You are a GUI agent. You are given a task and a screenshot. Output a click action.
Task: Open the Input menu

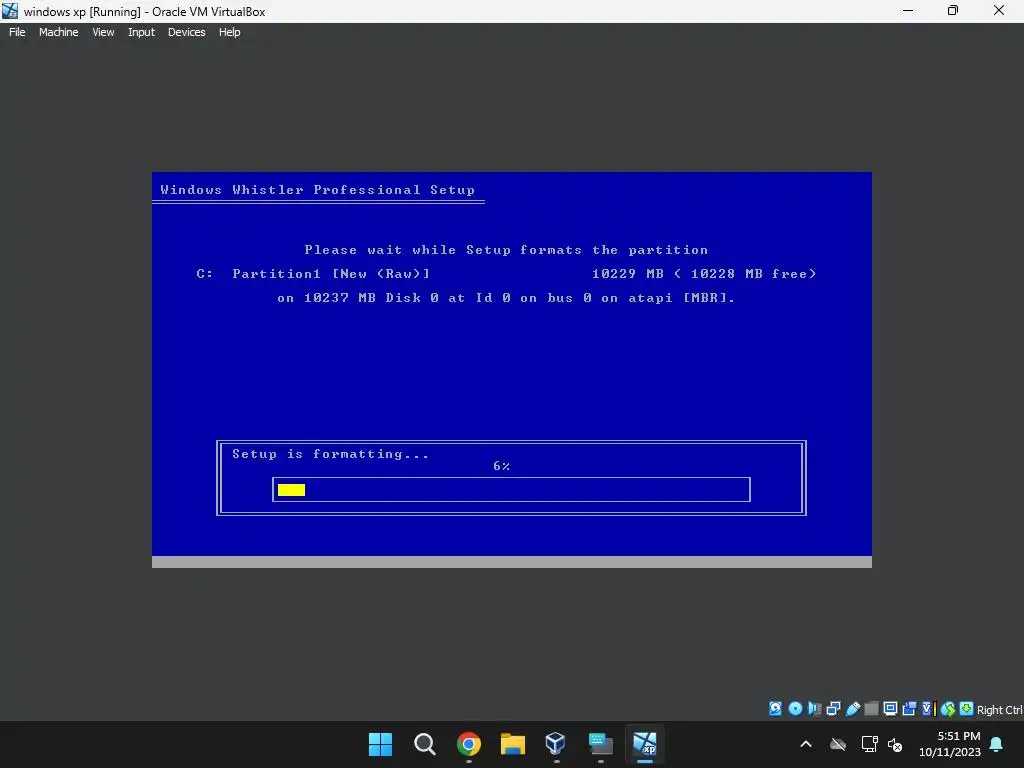pos(141,32)
